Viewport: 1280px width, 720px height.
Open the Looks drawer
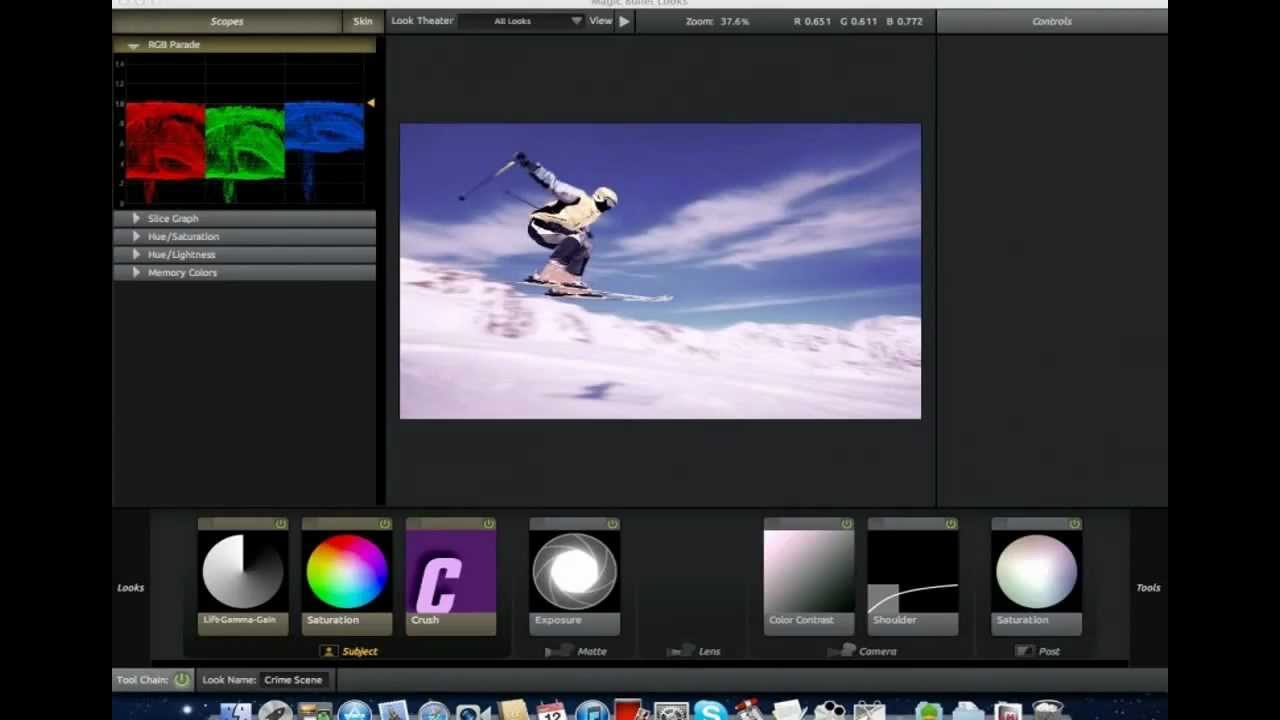[131, 588]
